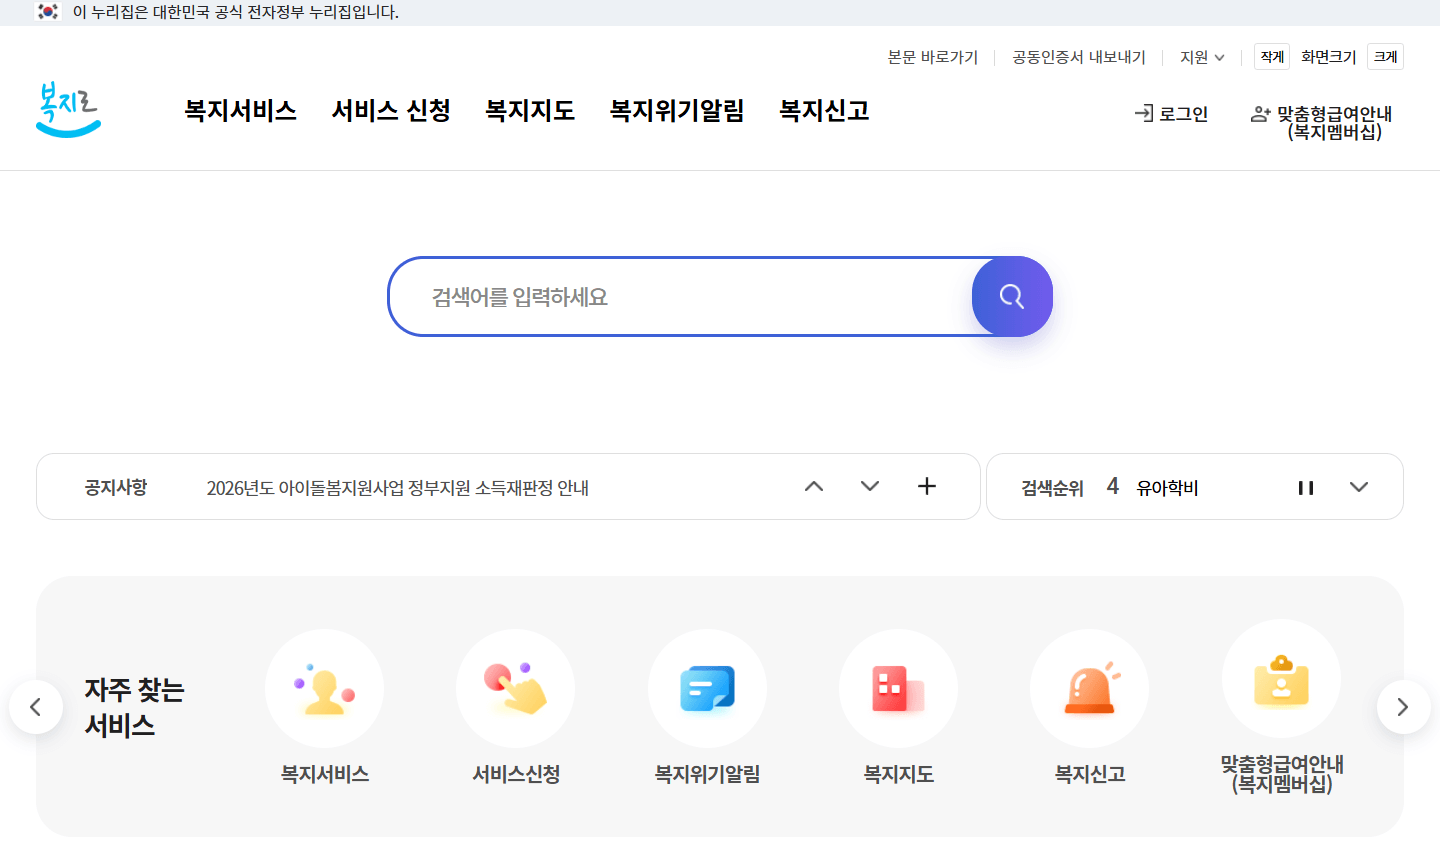Viewport: 1440px width, 863px height.
Task: Open the 지원 dropdown
Action: pos(1201,57)
